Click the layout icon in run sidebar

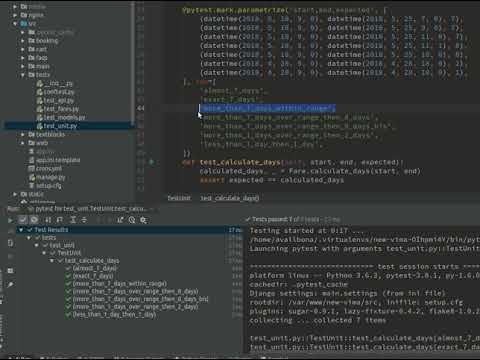point(10,270)
